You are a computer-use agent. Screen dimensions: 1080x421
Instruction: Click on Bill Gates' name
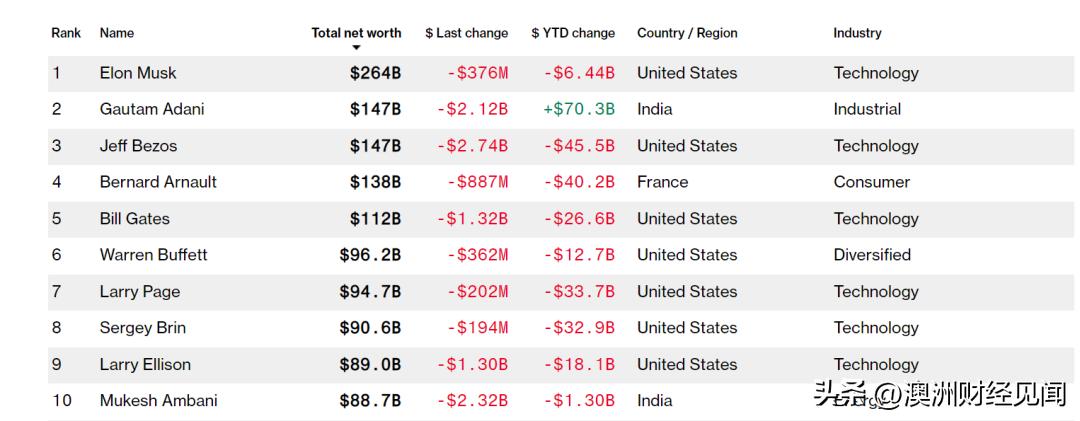[135, 219]
